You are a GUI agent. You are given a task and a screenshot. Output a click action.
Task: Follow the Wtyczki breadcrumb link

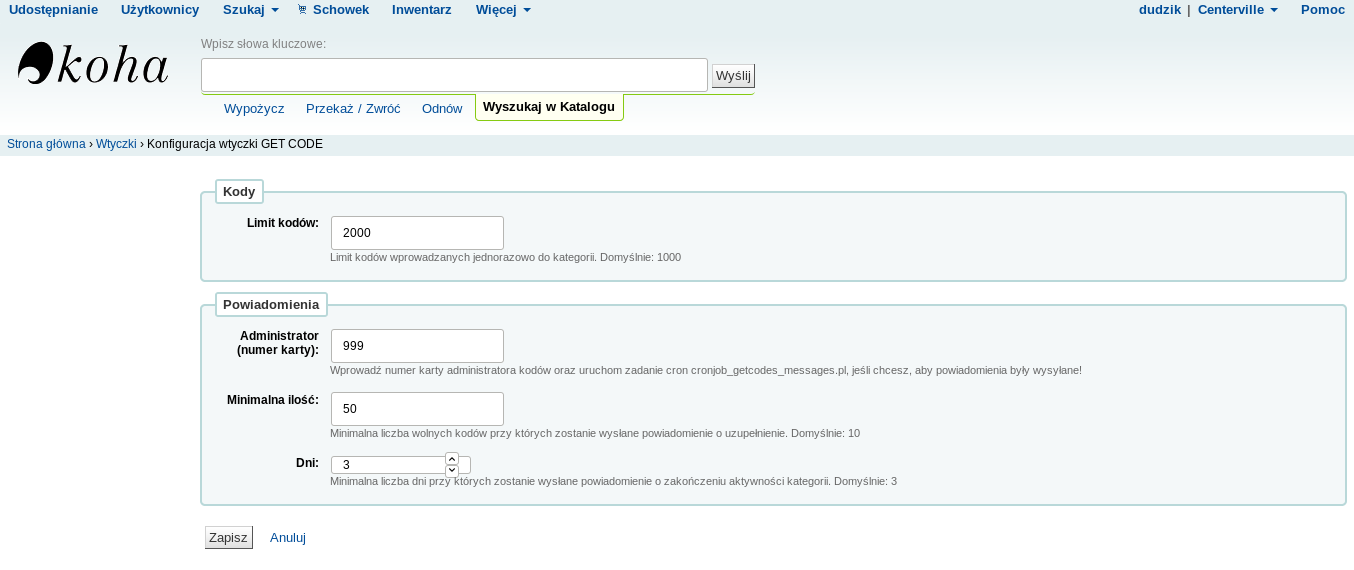116,144
